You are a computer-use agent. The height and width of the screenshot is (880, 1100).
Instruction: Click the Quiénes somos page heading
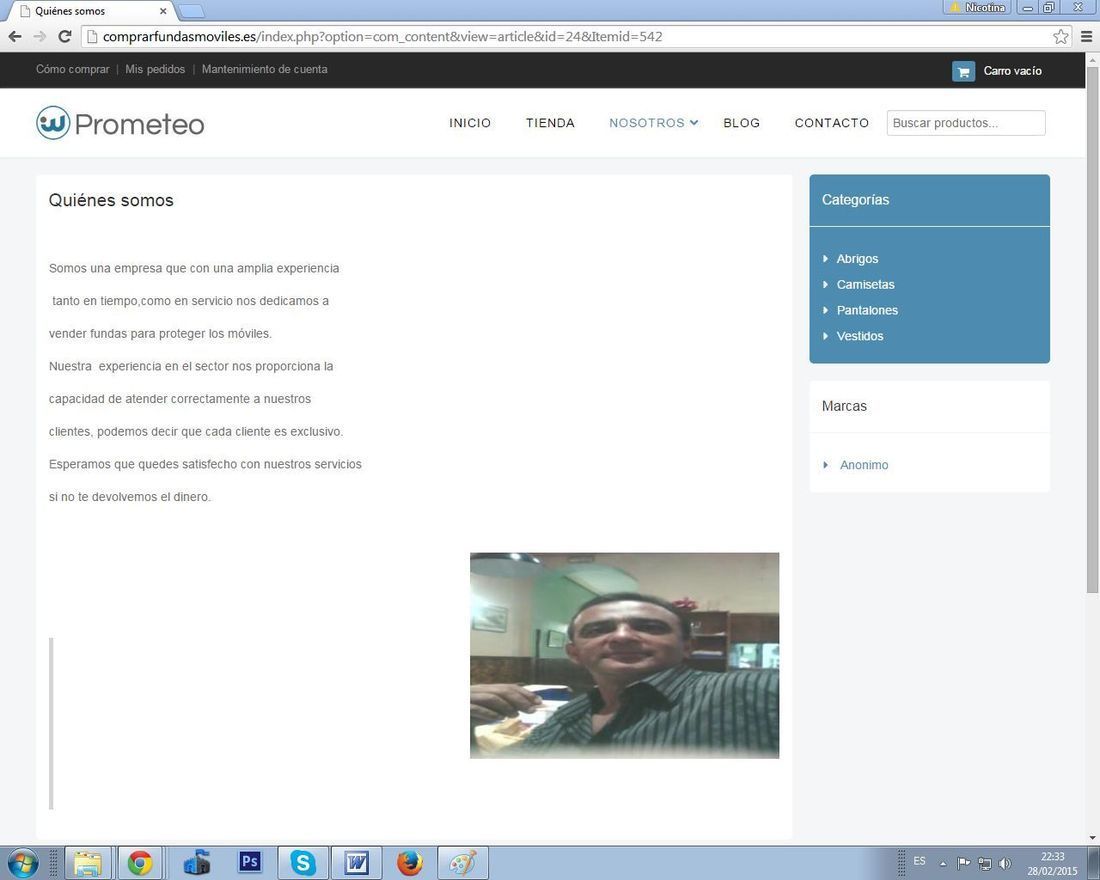tap(111, 201)
